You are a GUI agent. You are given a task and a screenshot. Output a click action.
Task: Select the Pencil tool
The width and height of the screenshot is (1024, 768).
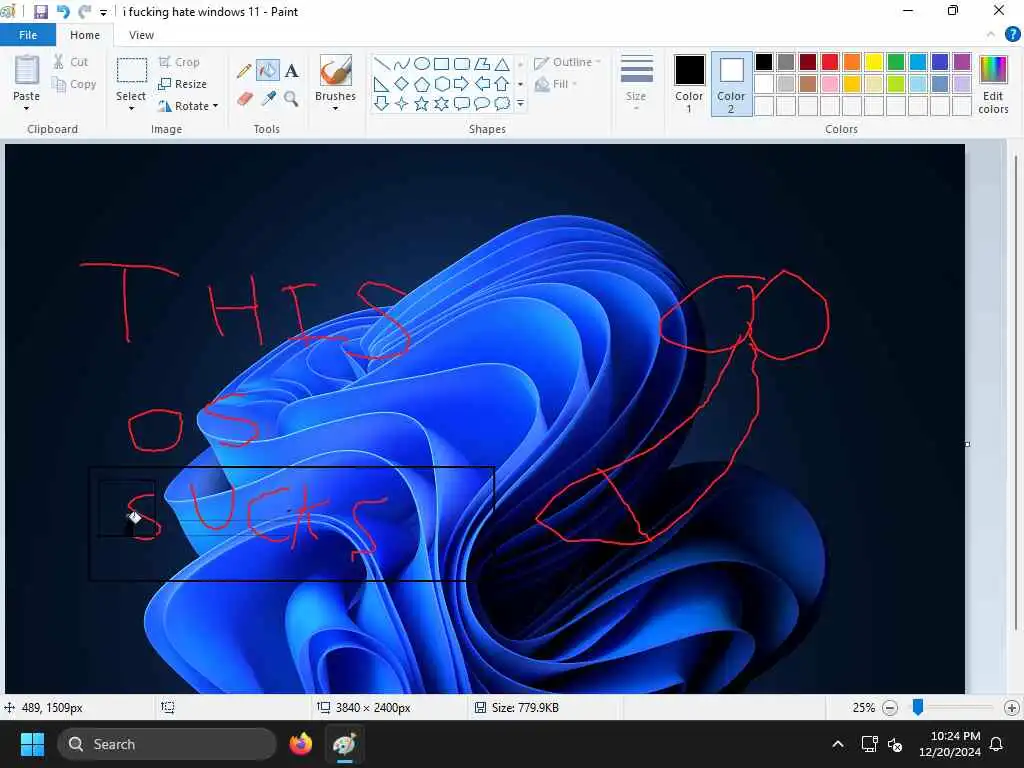[244, 71]
